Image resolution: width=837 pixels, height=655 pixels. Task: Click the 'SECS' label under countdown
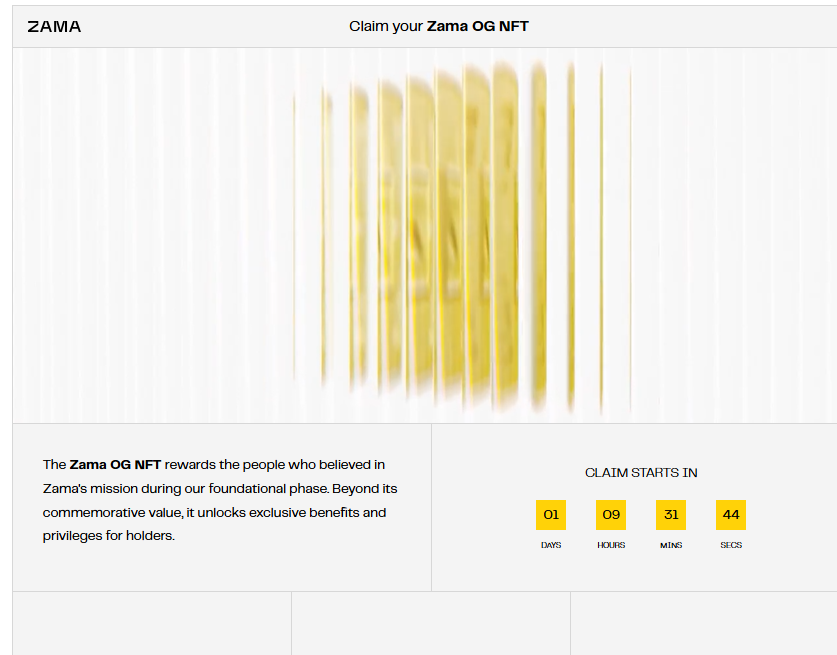[731, 545]
